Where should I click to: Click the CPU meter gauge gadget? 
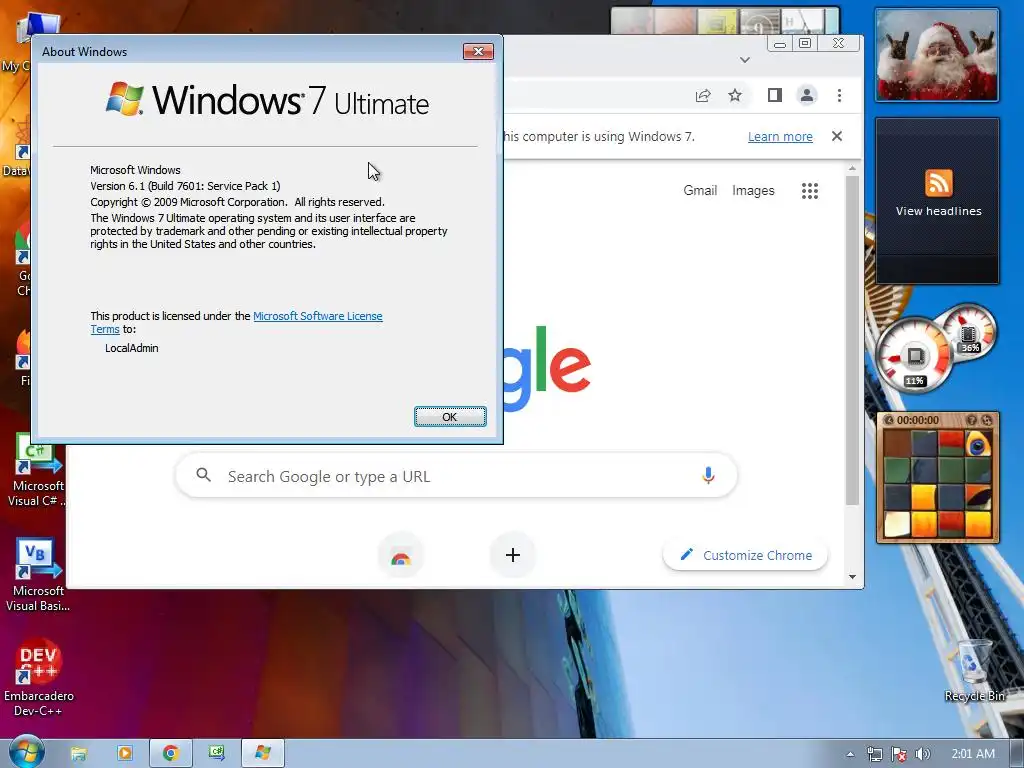coord(914,356)
